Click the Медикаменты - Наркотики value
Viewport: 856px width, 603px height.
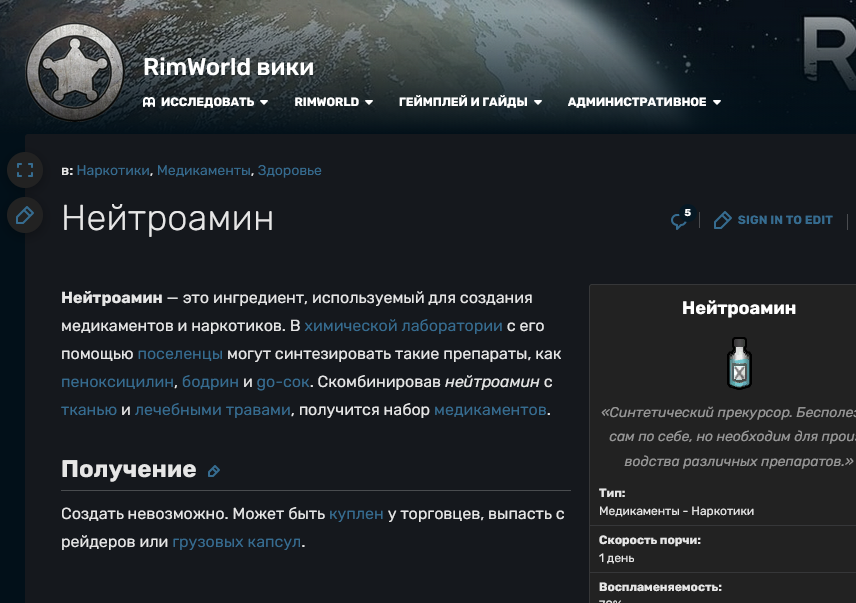pyautogui.click(x=676, y=511)
